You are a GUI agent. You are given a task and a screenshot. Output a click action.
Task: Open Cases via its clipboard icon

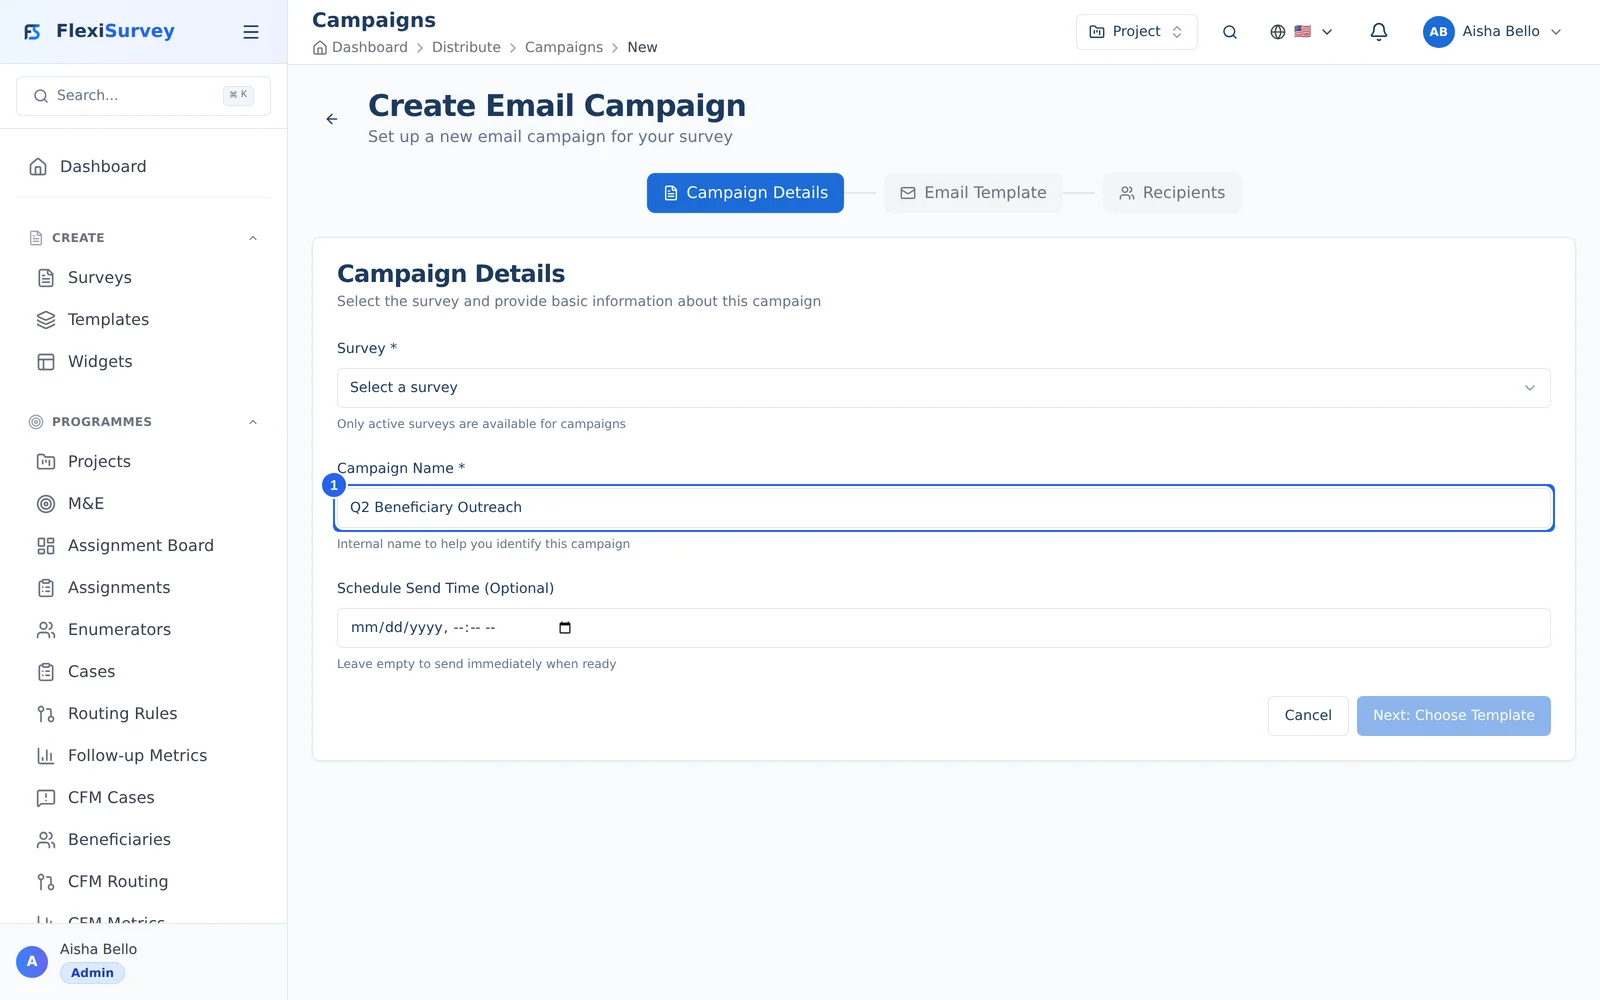click(x=46, y=672)
